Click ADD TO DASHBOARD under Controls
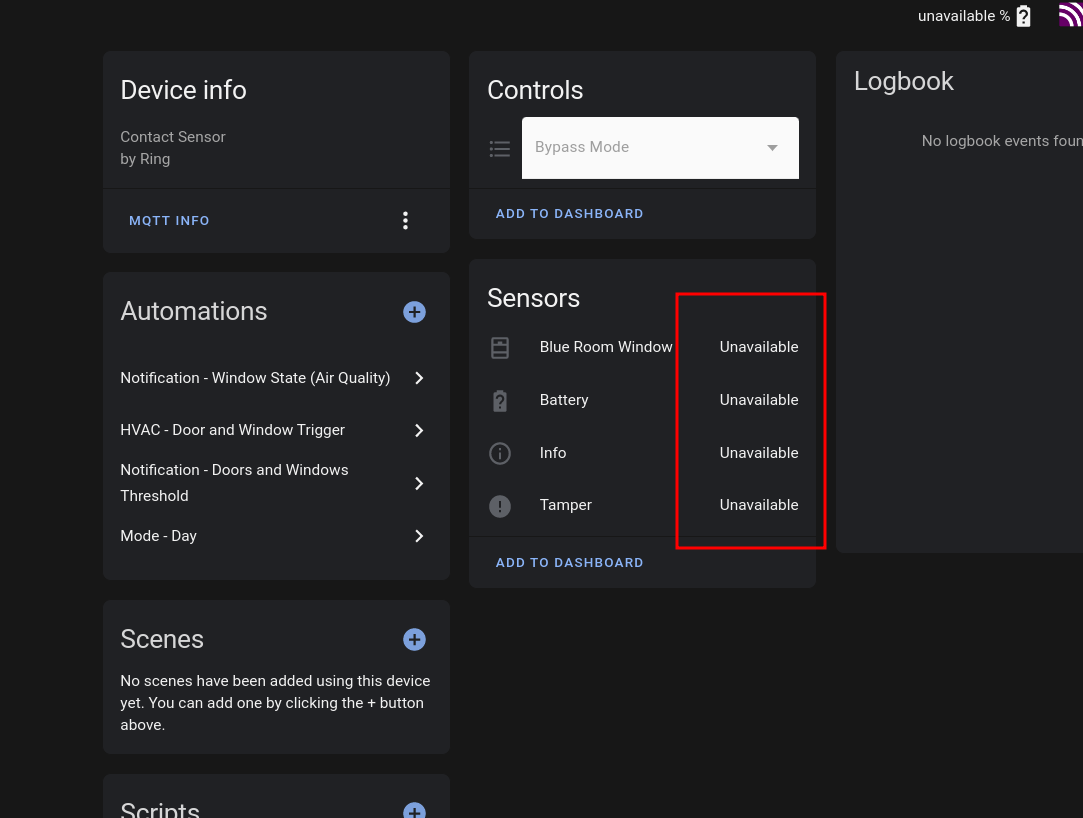The width and height of the screenshot is (1083, 818). [570, 213]
